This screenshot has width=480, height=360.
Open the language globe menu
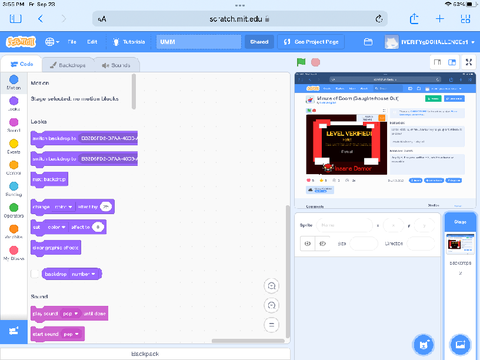(x=52, y=42)
